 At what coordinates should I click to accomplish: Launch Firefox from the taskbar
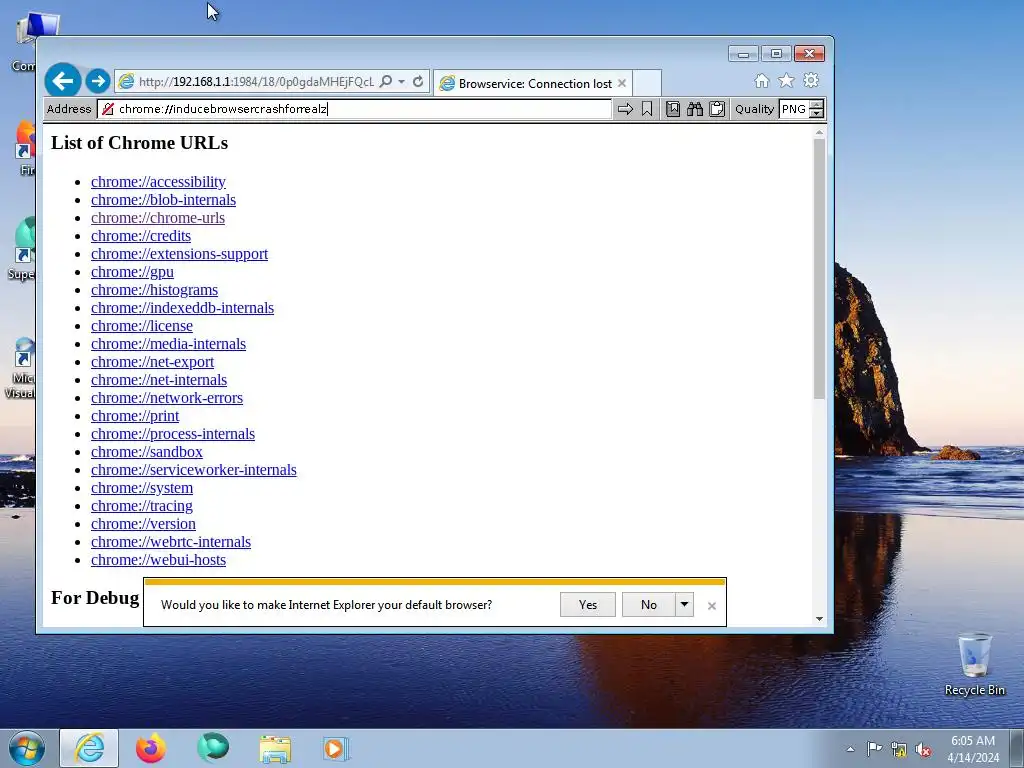(x=151, y=748)
